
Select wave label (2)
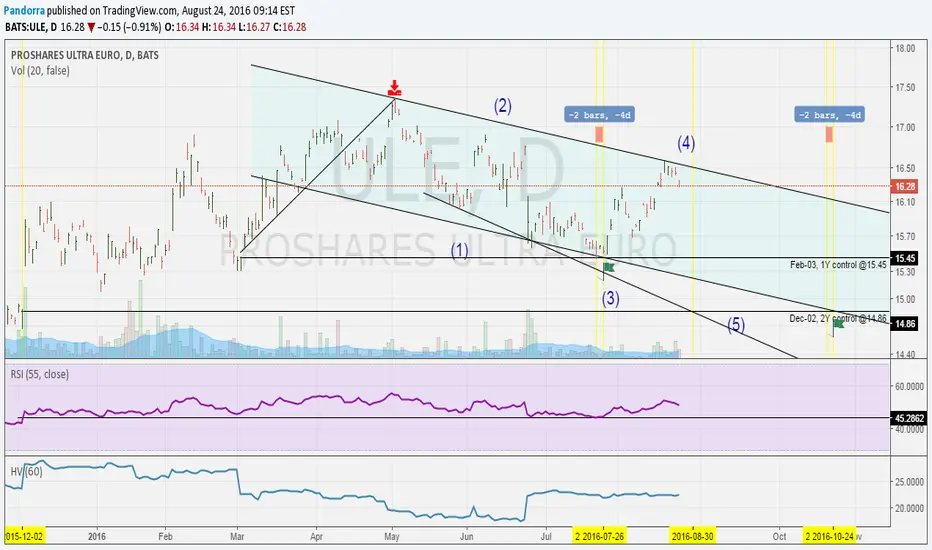point(502,106)
